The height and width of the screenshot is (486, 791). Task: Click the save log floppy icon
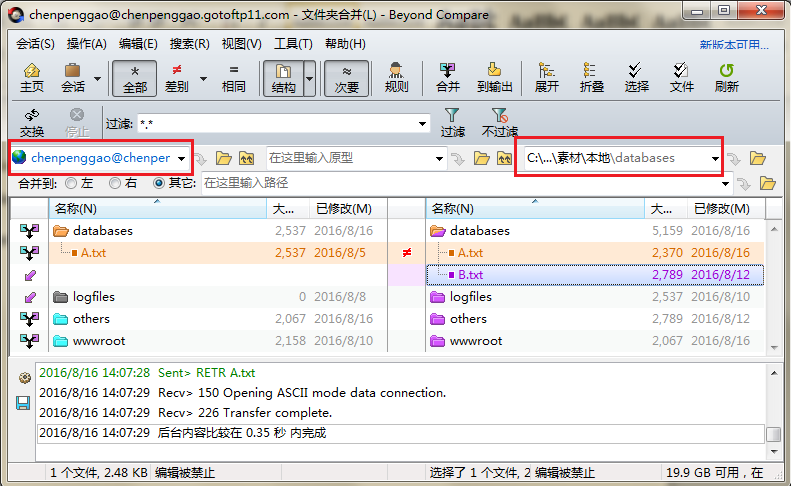pos(23,403)
